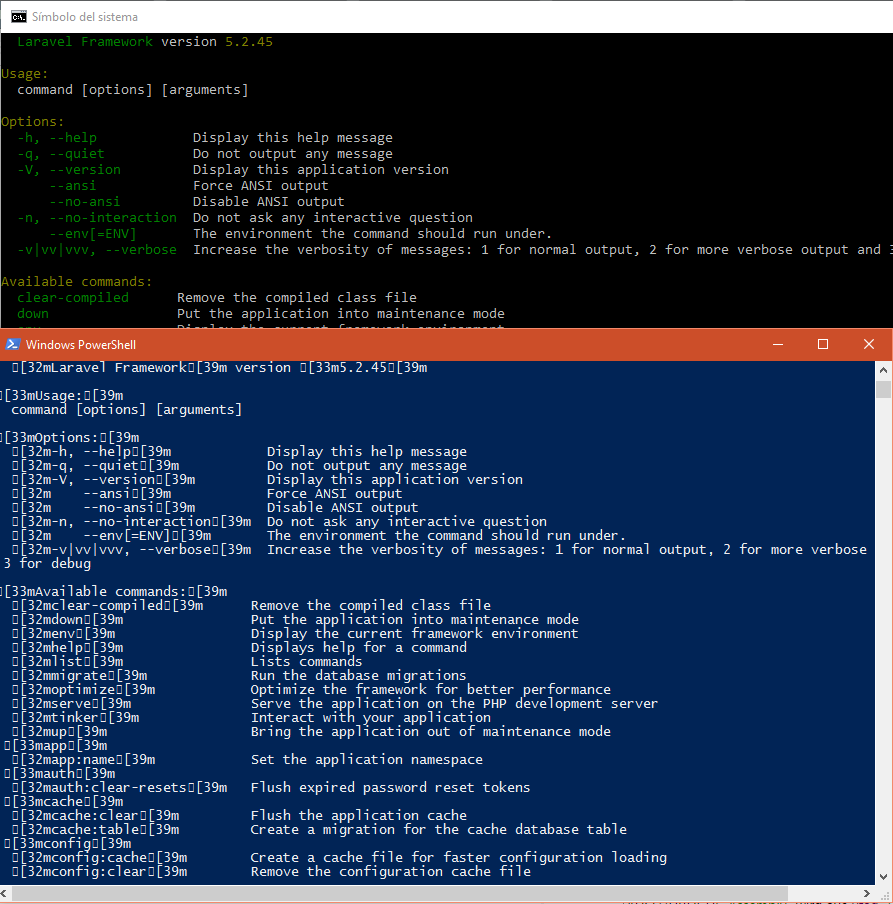Click '[33mcache' group heading in PowerShell
Image resolution: width=893 pixels, height=904 pixels.
pos(64,802)
